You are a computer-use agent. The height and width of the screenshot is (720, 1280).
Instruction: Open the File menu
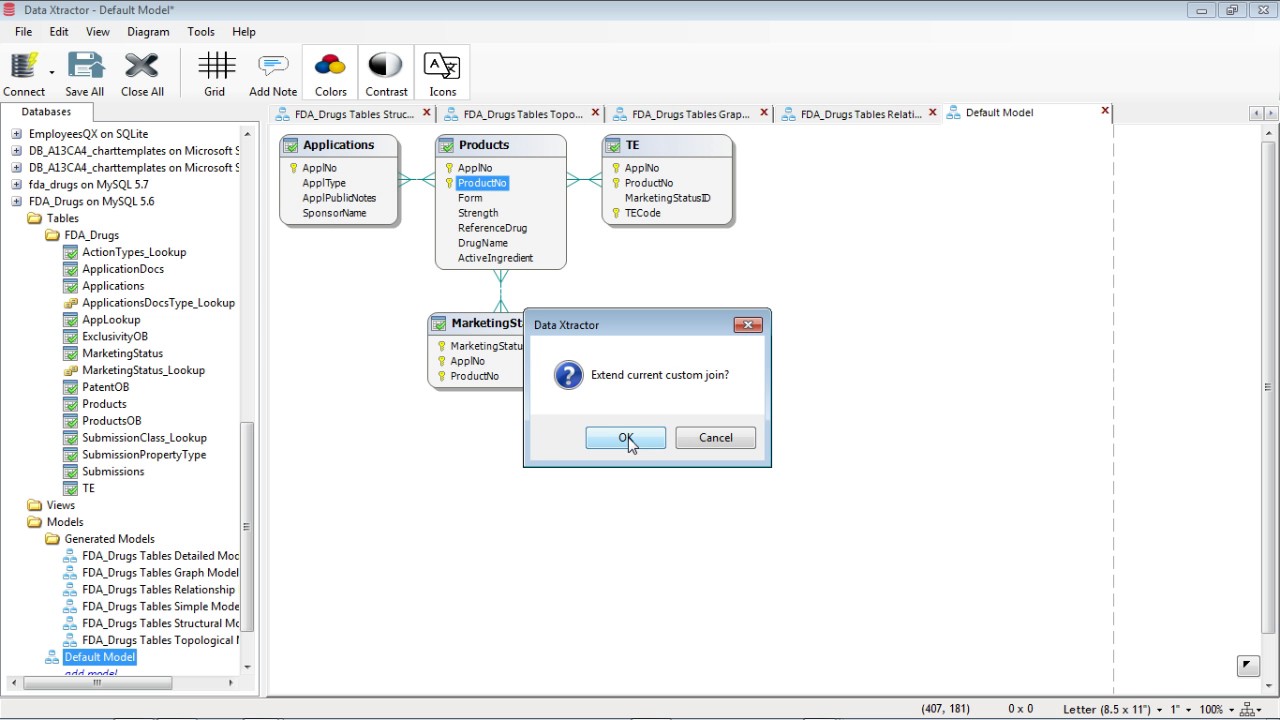(23, 32)
